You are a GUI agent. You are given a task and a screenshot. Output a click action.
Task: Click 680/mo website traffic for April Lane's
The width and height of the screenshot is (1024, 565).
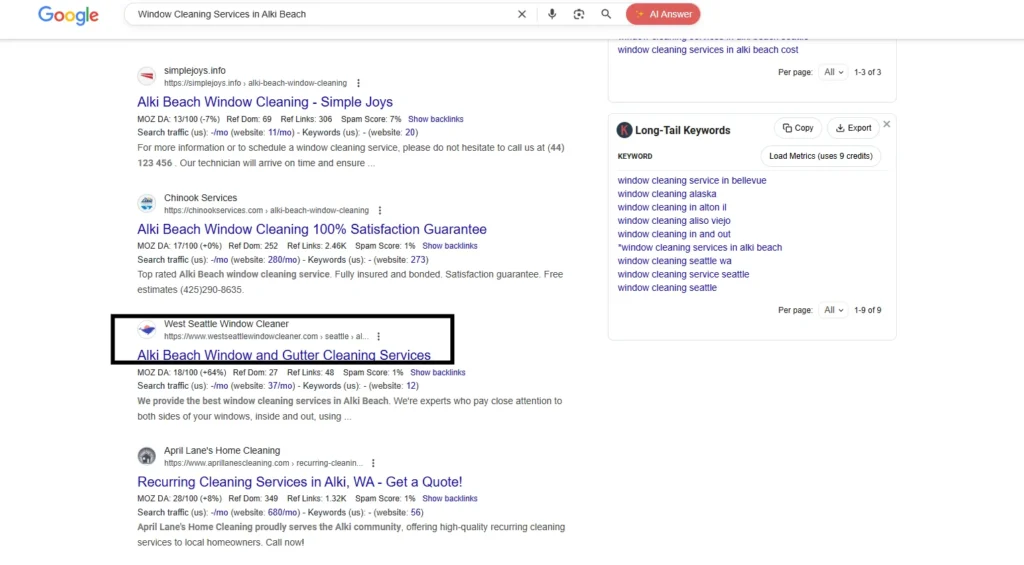tap(283, 513)
